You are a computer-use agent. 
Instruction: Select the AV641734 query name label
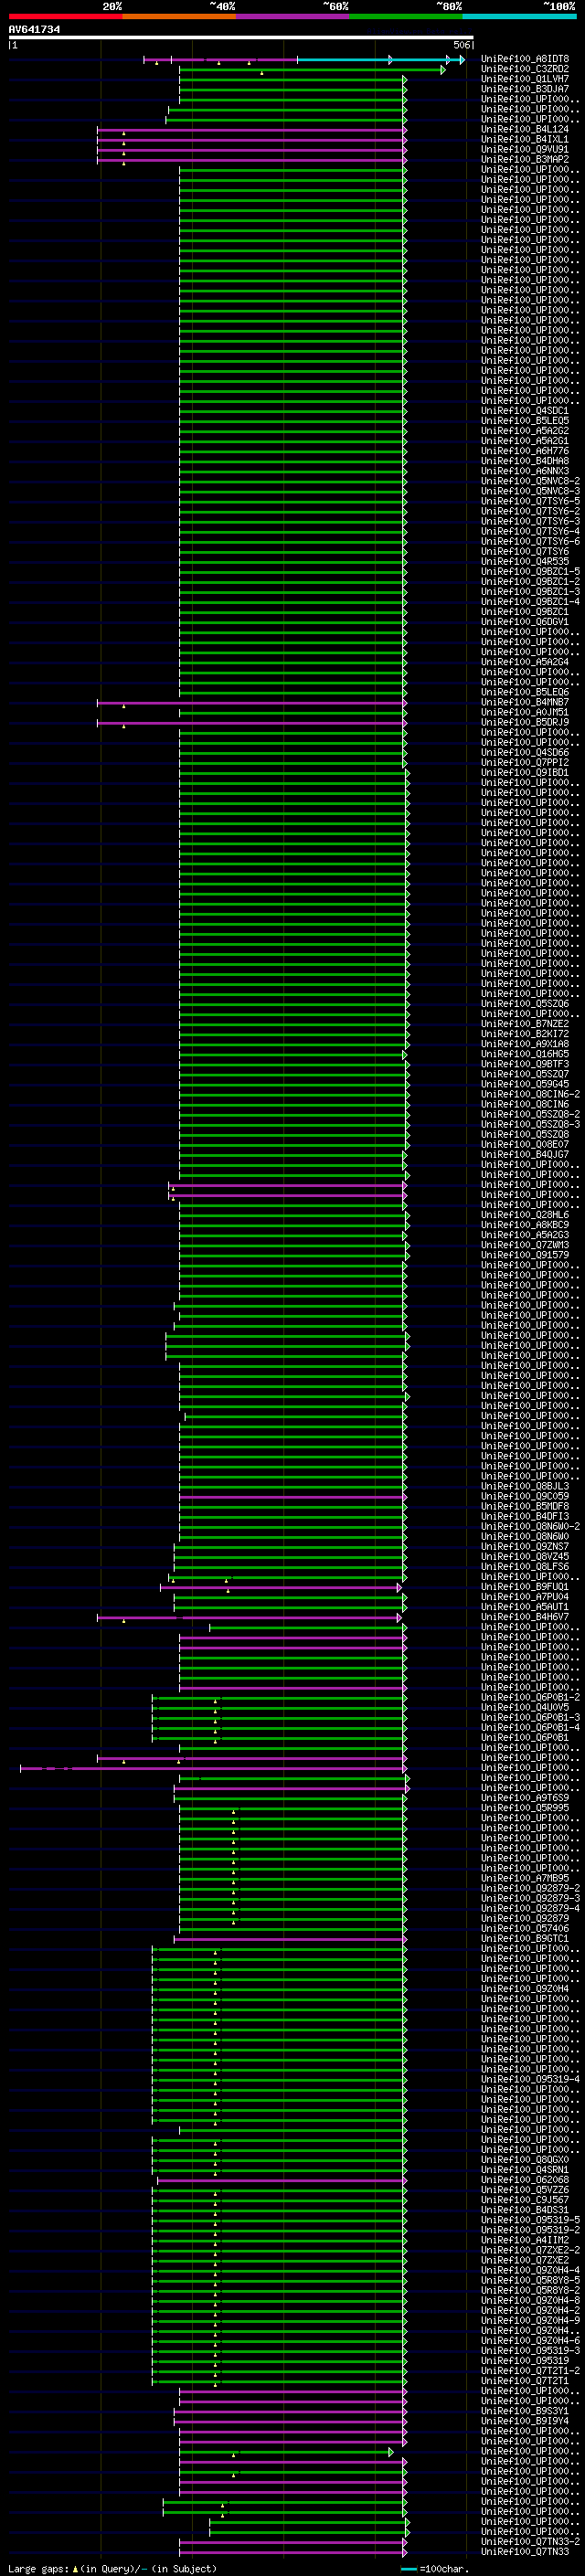click(x=35, y=30)
